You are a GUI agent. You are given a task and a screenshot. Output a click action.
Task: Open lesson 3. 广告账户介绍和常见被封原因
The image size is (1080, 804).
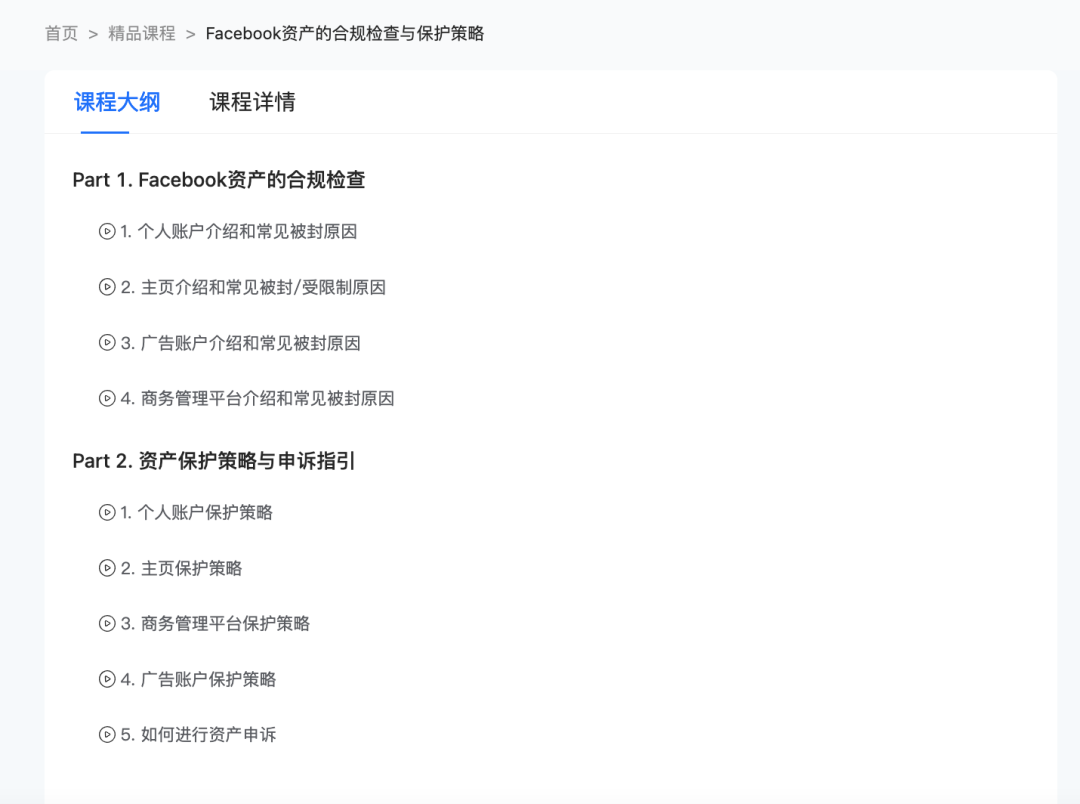click(240, 342)
